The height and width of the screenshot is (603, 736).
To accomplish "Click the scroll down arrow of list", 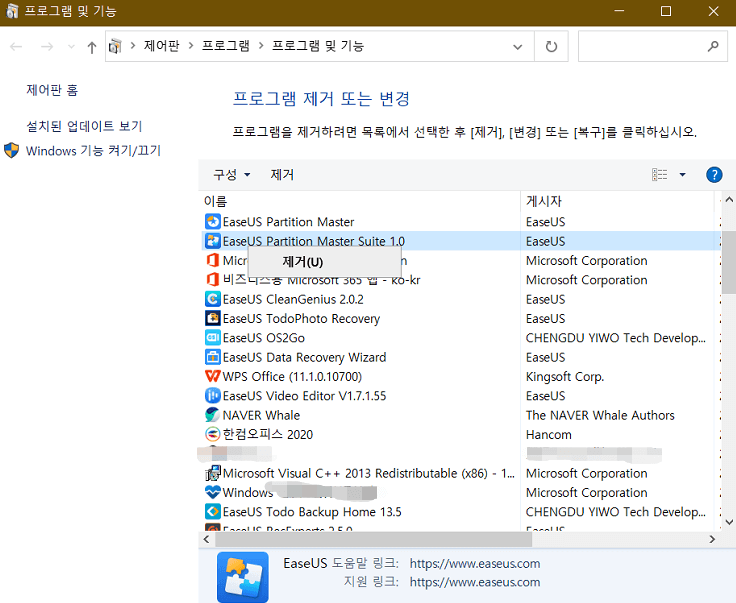I will pyautogui.click(x=728, y=522).
